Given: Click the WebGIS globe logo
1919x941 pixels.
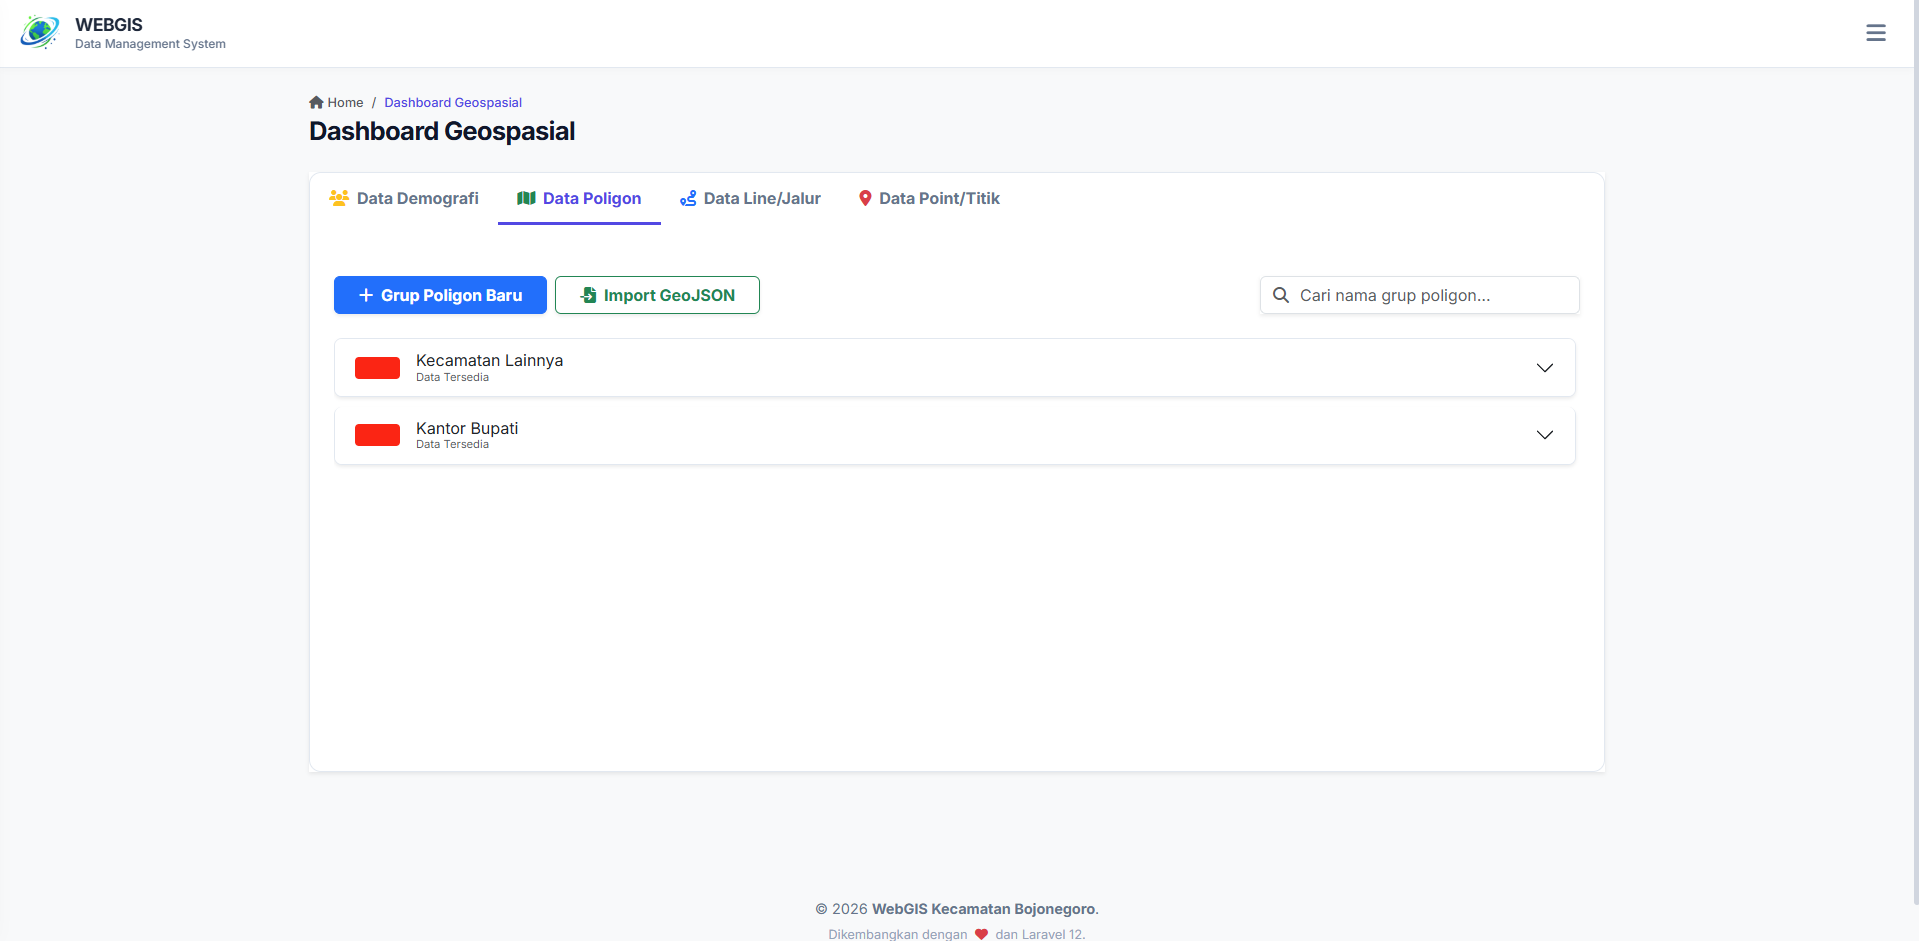Looking at the screenshot, I should (40, 33).
